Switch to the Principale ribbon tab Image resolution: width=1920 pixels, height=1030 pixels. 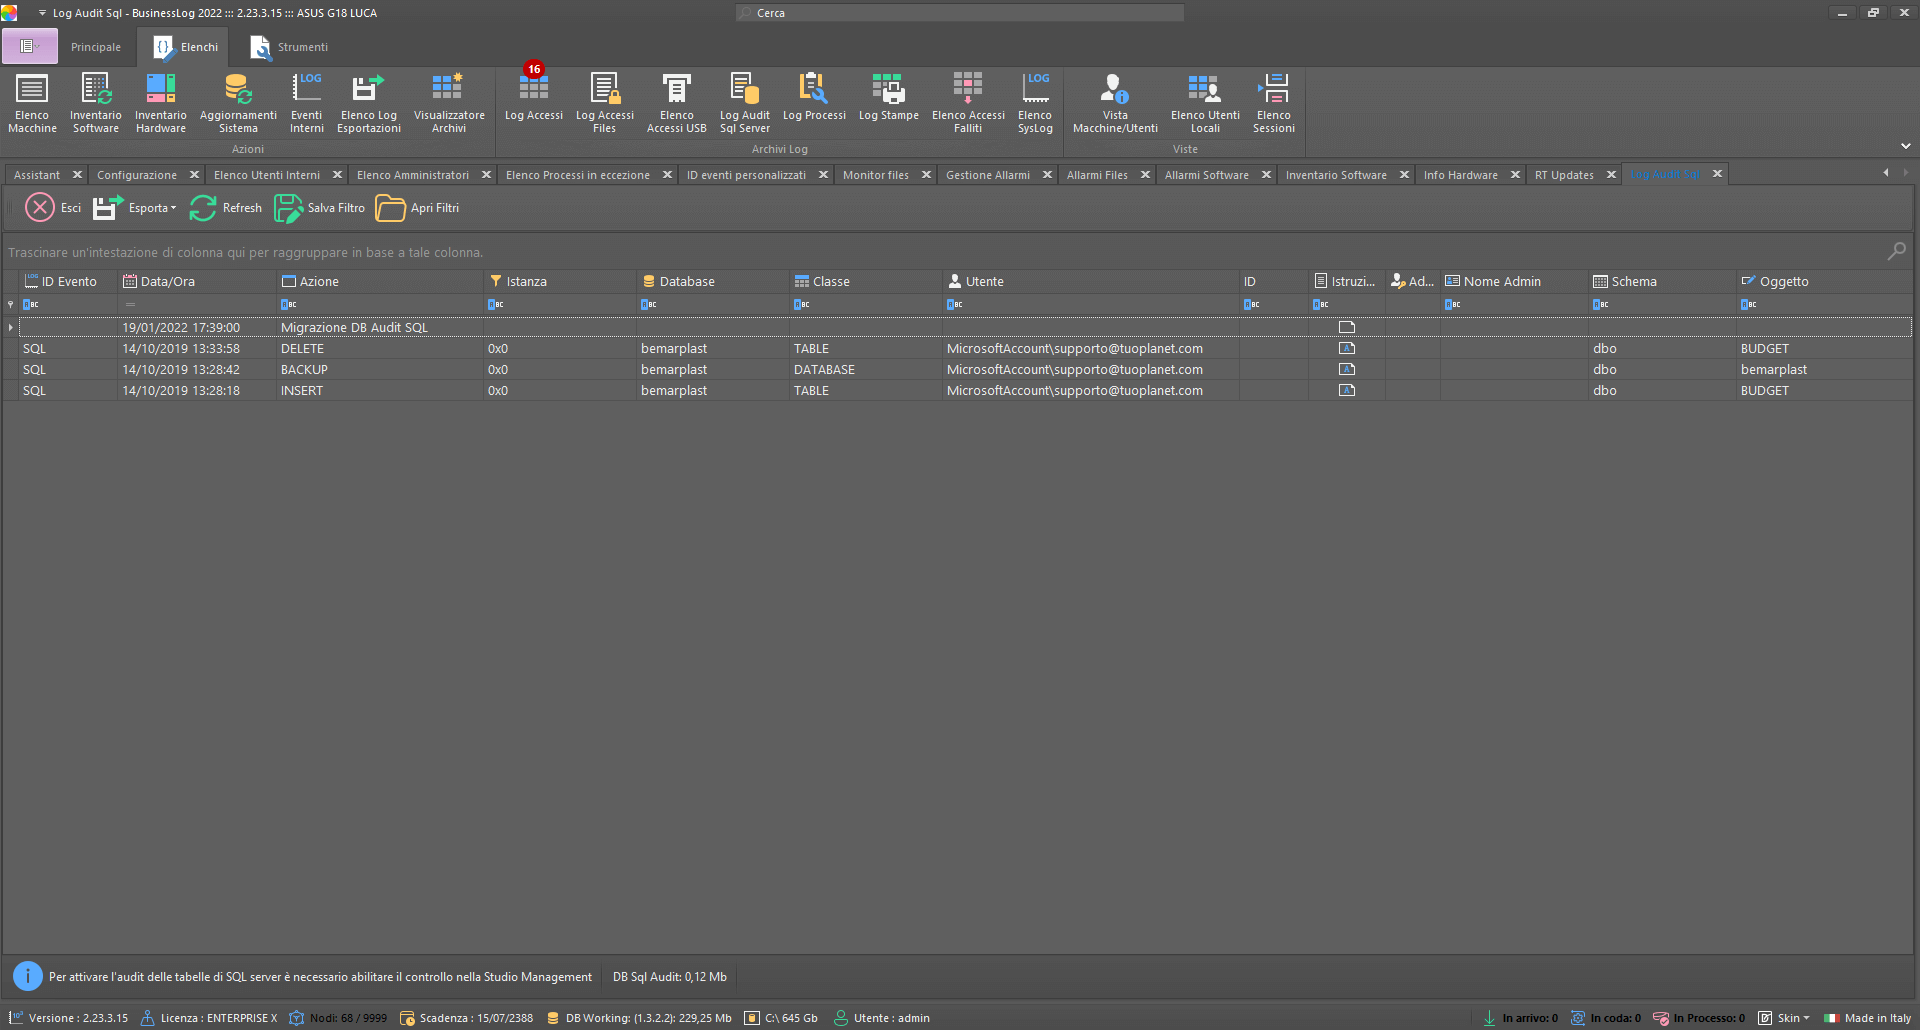(96, 47)
